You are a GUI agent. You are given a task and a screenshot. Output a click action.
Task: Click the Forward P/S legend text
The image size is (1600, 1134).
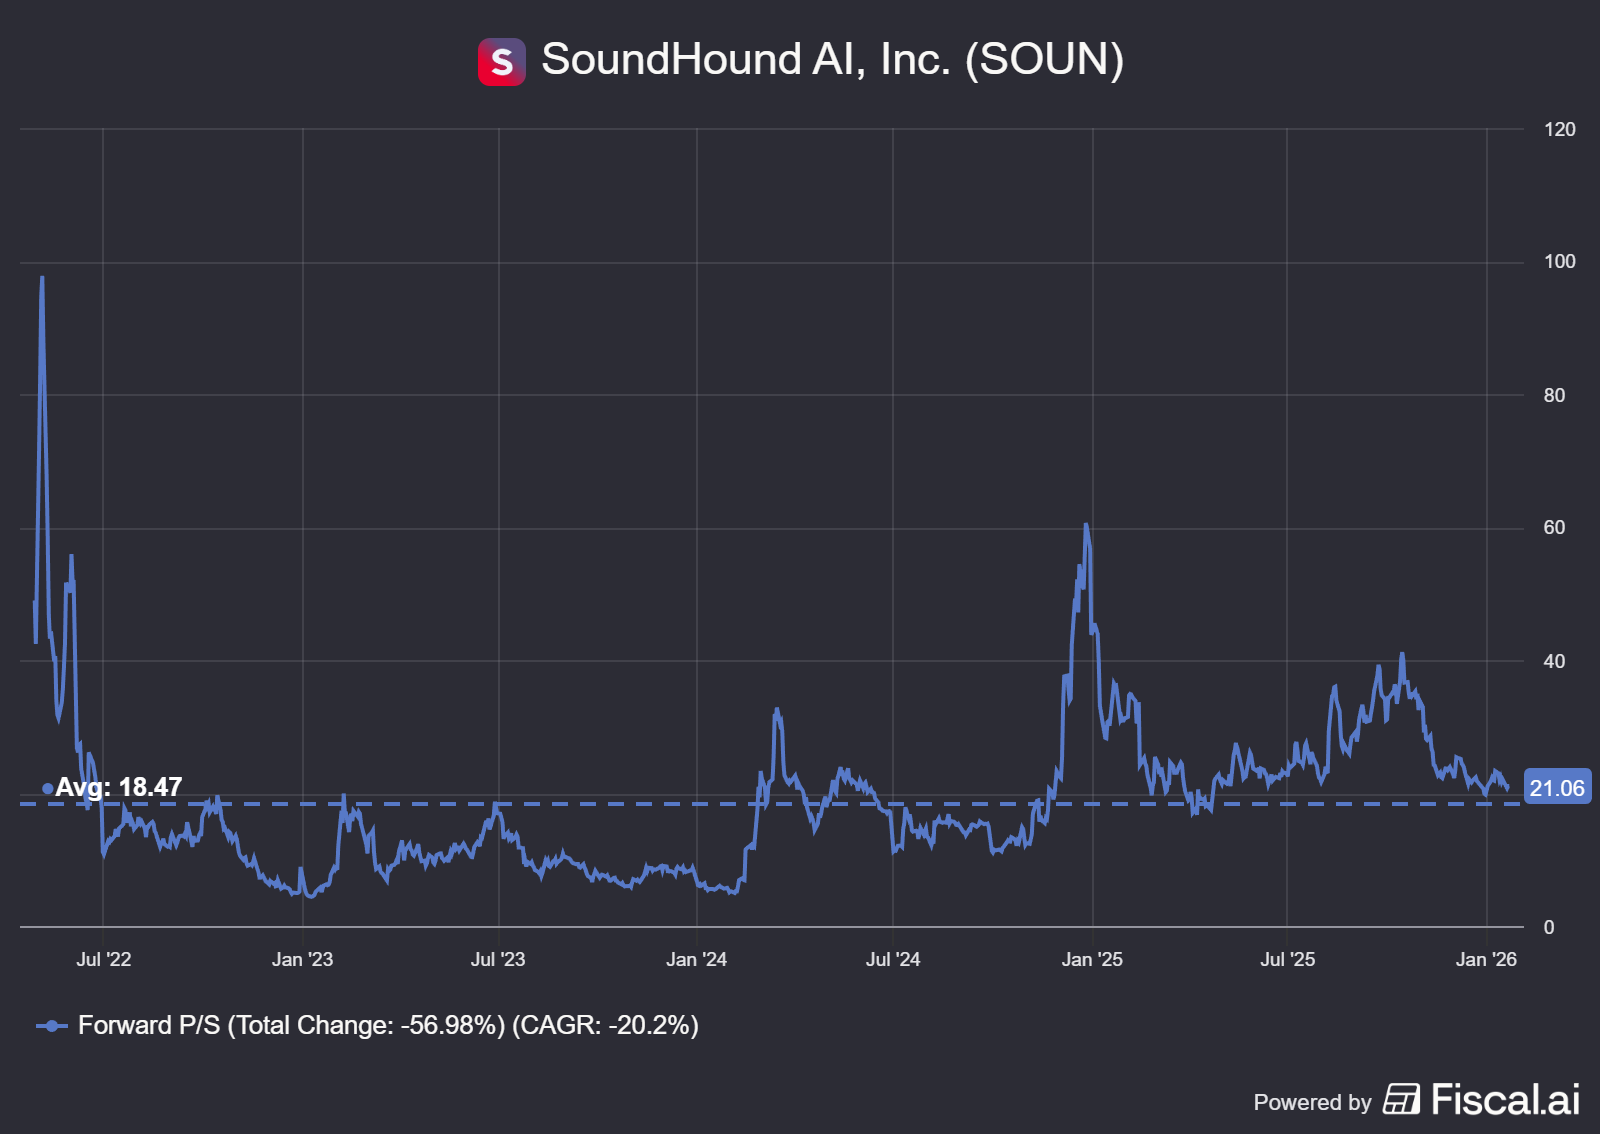(388, 1026)
